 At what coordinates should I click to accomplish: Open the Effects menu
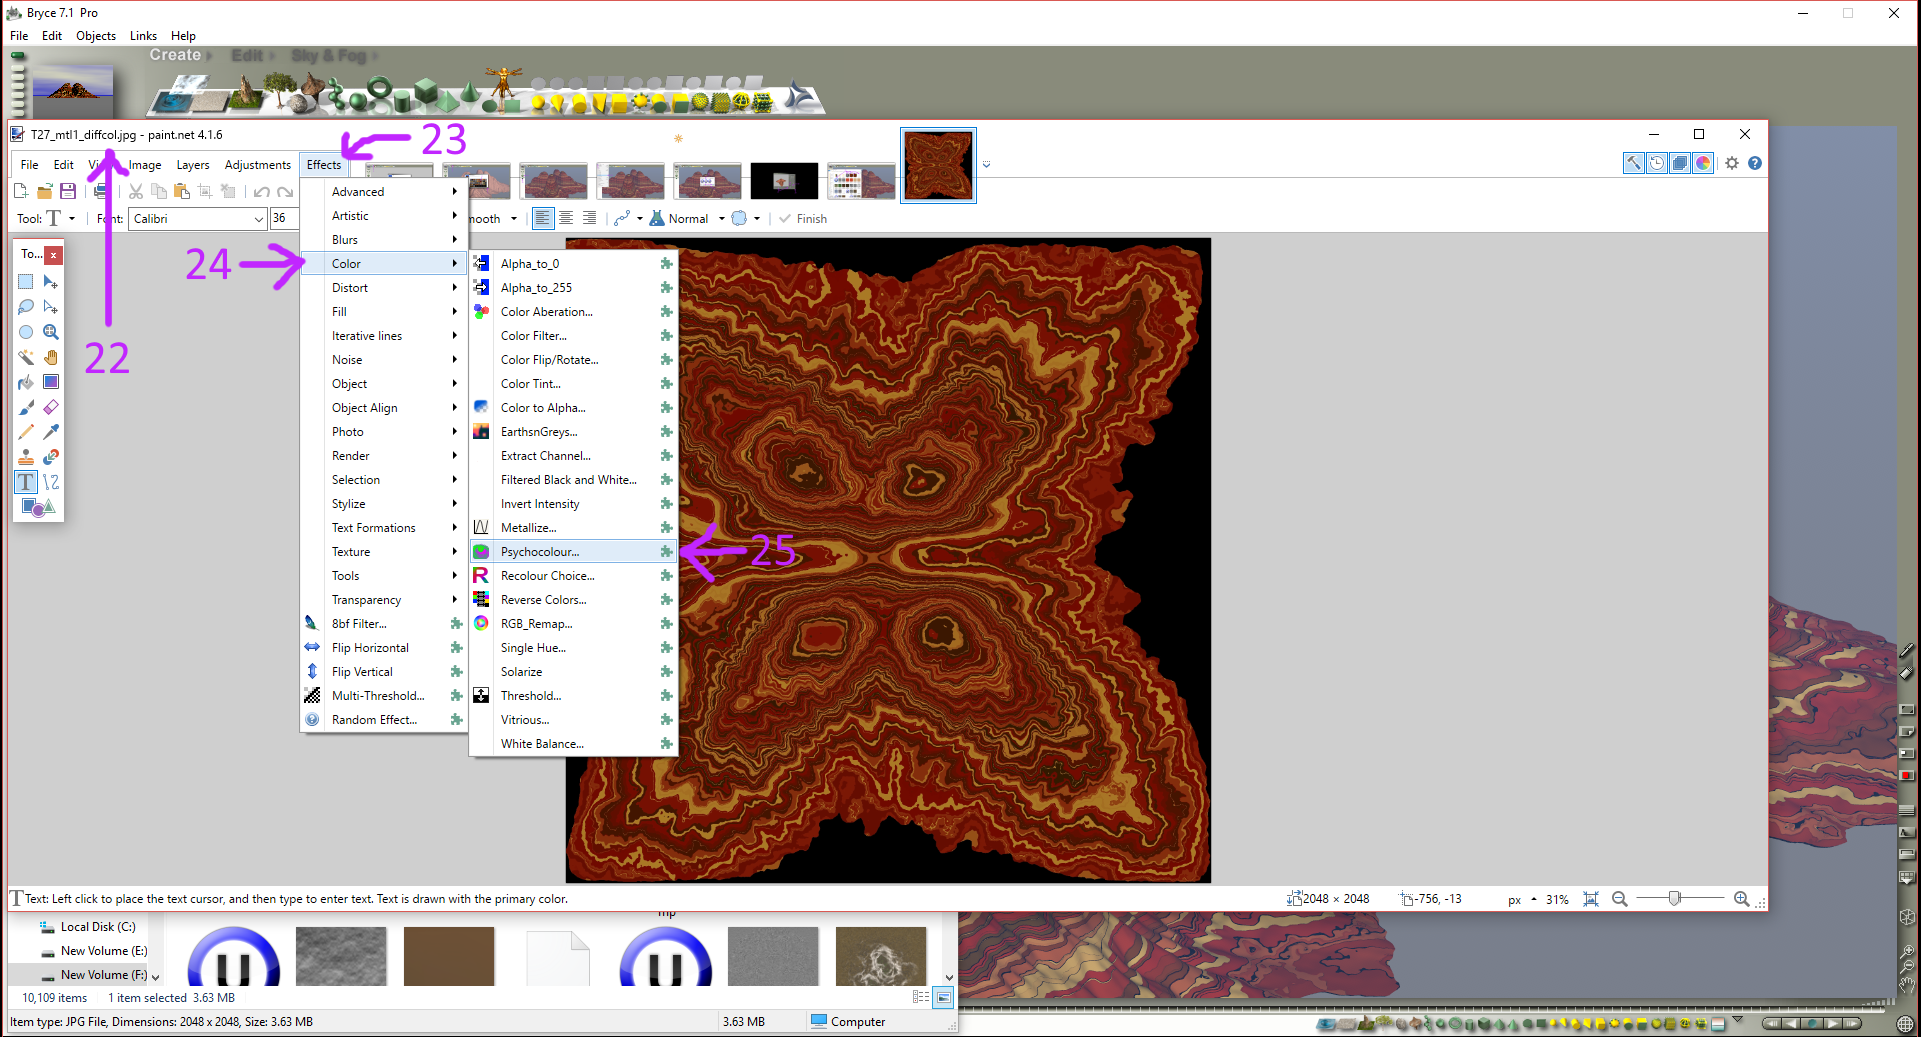click(324, 165)
